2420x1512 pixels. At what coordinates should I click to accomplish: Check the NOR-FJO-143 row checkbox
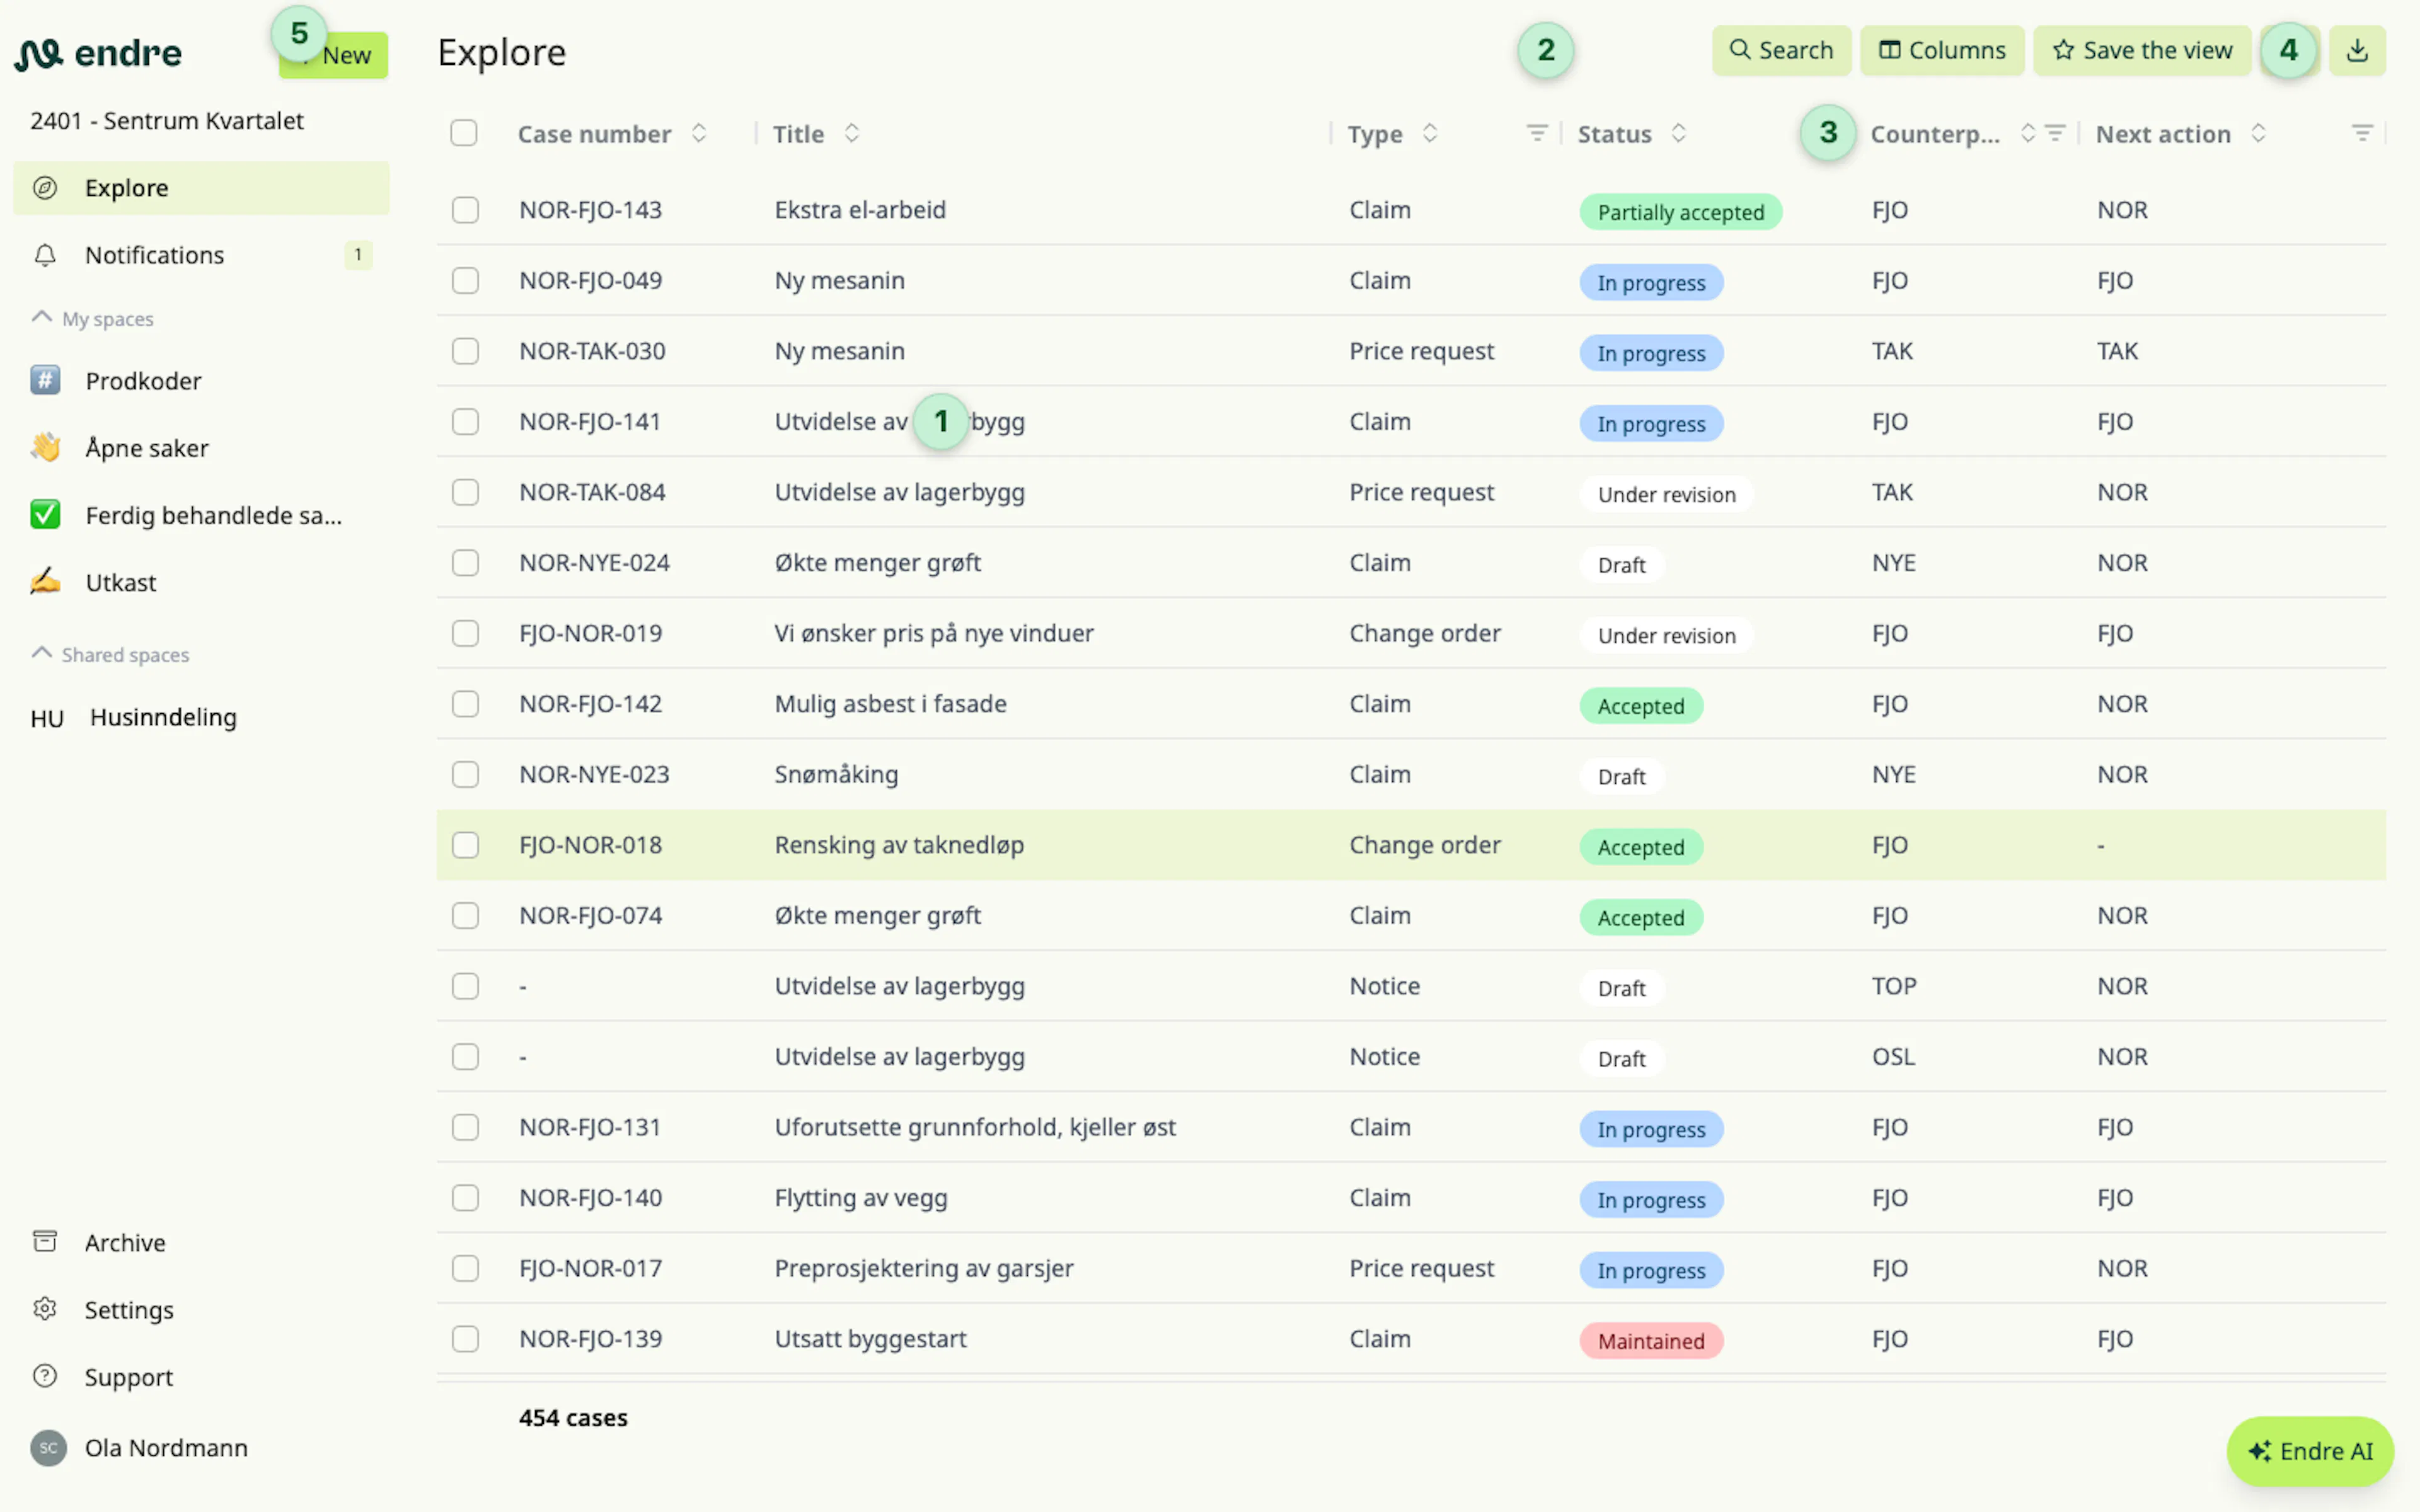click(465, 210)
